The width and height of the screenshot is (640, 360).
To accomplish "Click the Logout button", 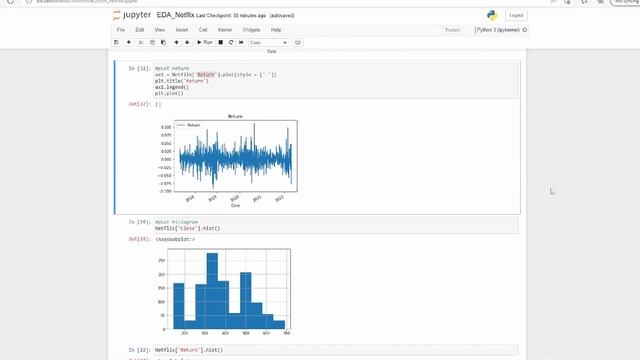I will pos(516,16).
